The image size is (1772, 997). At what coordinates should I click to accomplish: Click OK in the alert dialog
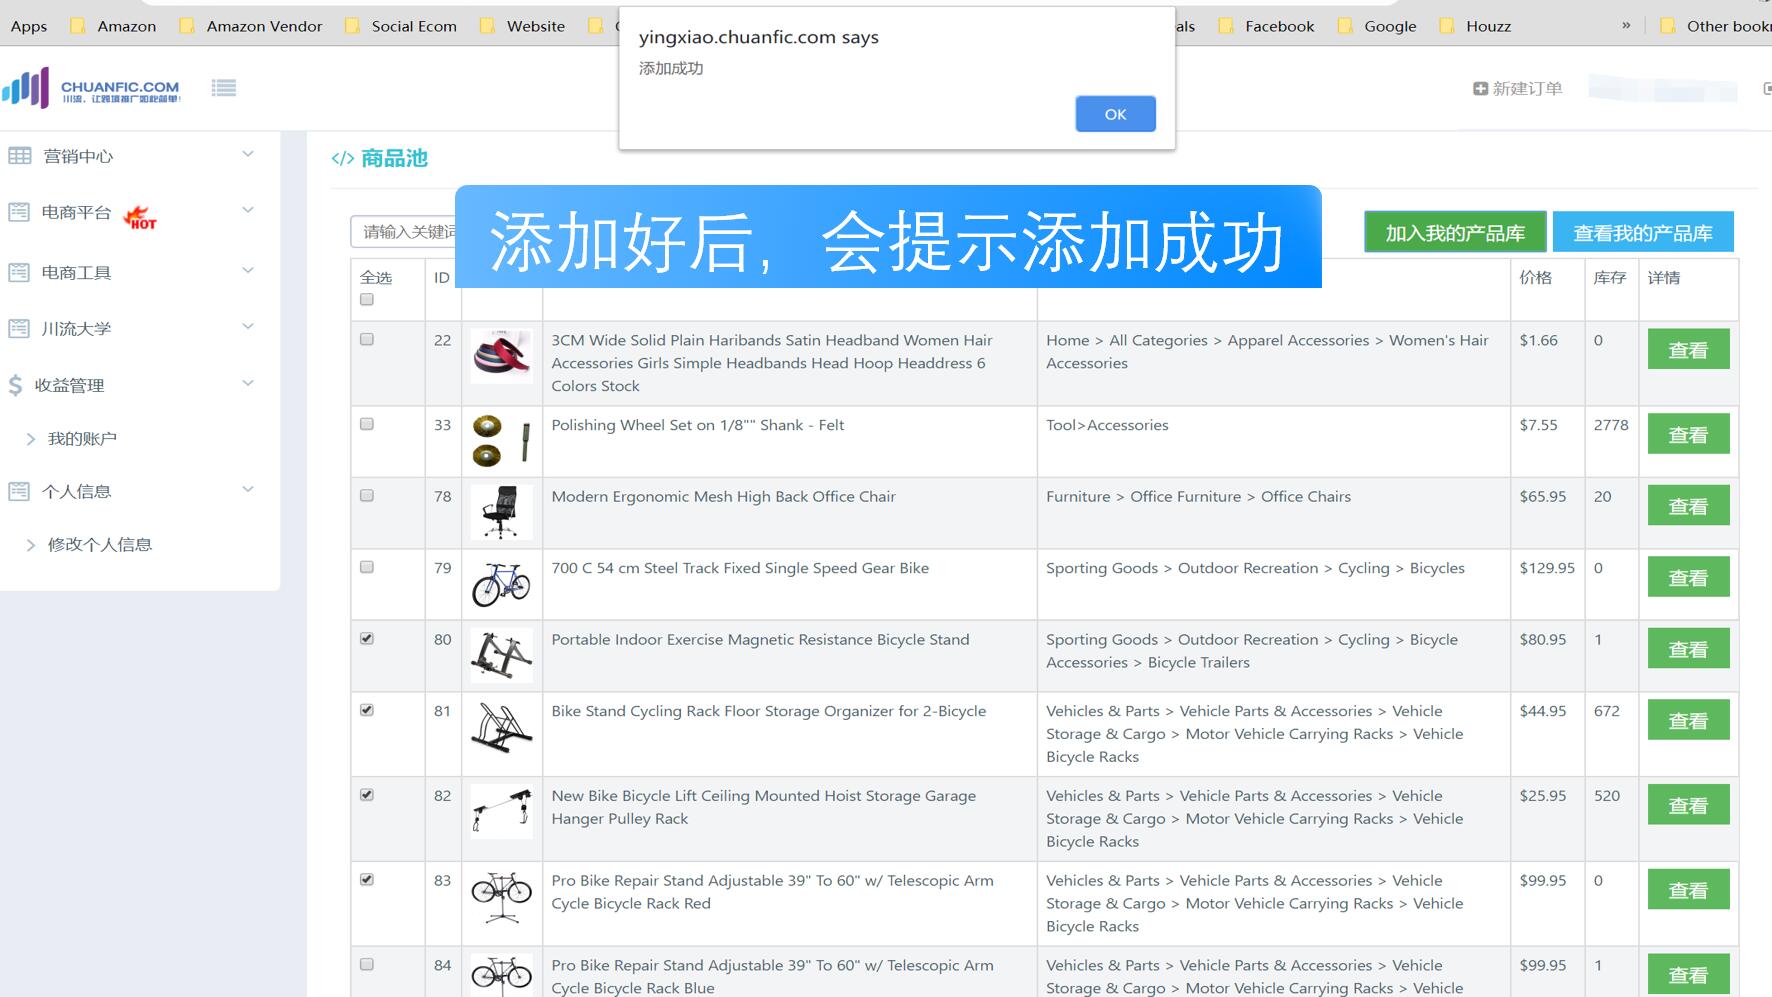(x=1115, y=114)
